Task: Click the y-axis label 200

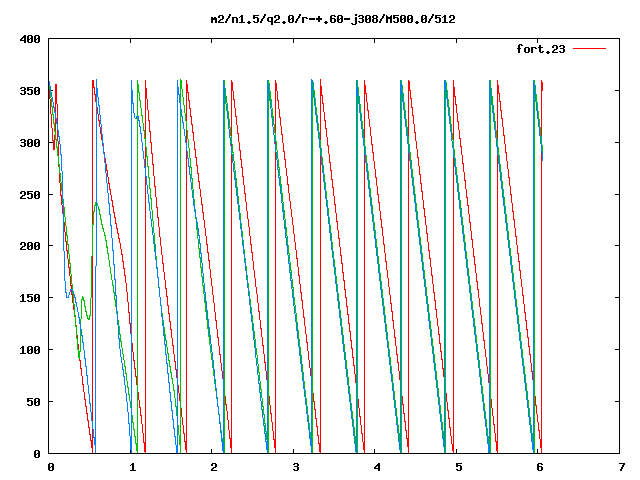Action: 30,246
